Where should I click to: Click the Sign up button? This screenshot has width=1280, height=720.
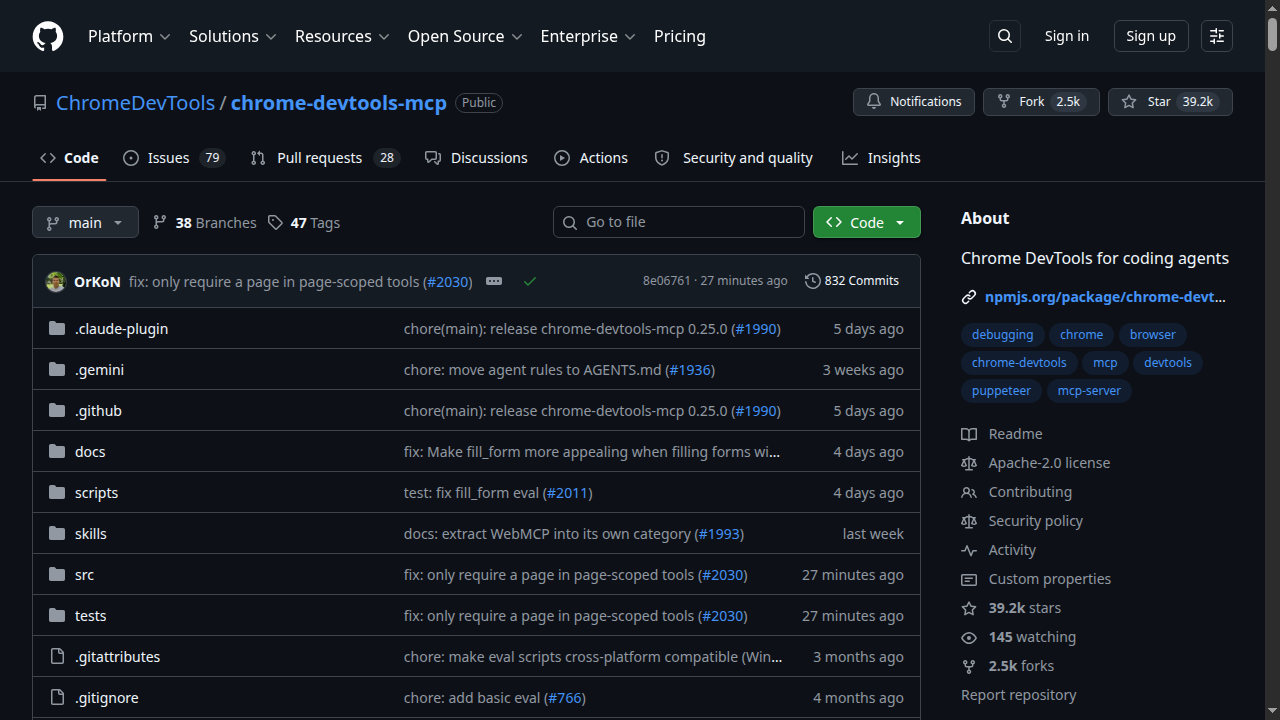coord(1151,36)
